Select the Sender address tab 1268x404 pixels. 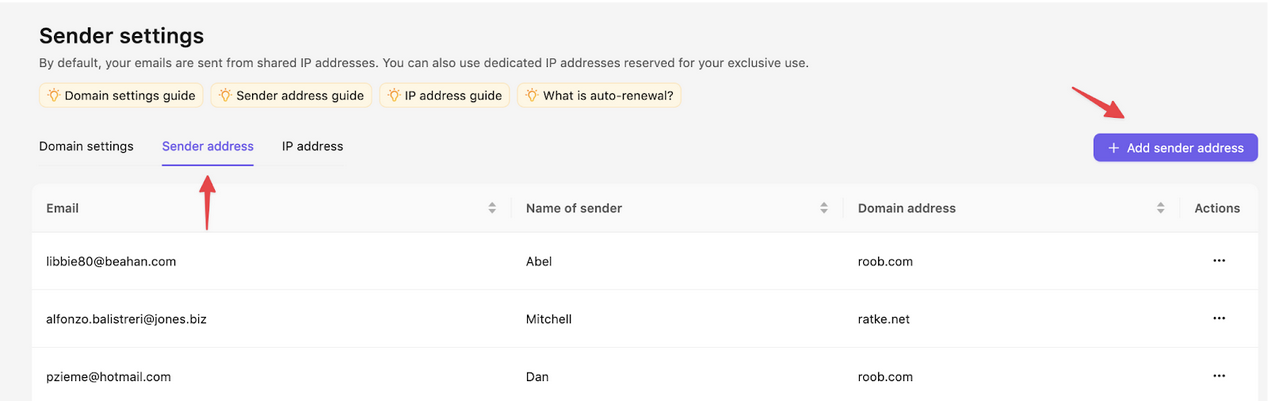click(208, 146)
